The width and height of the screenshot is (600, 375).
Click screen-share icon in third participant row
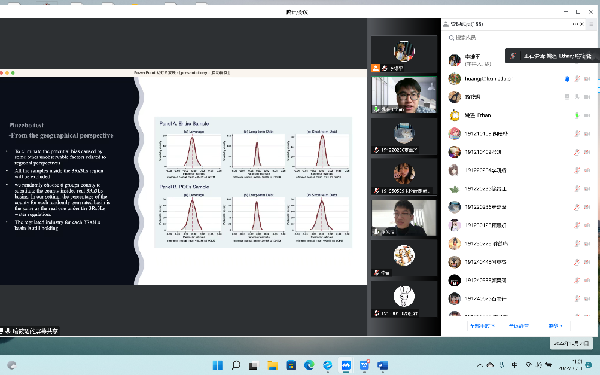(567, 97)
